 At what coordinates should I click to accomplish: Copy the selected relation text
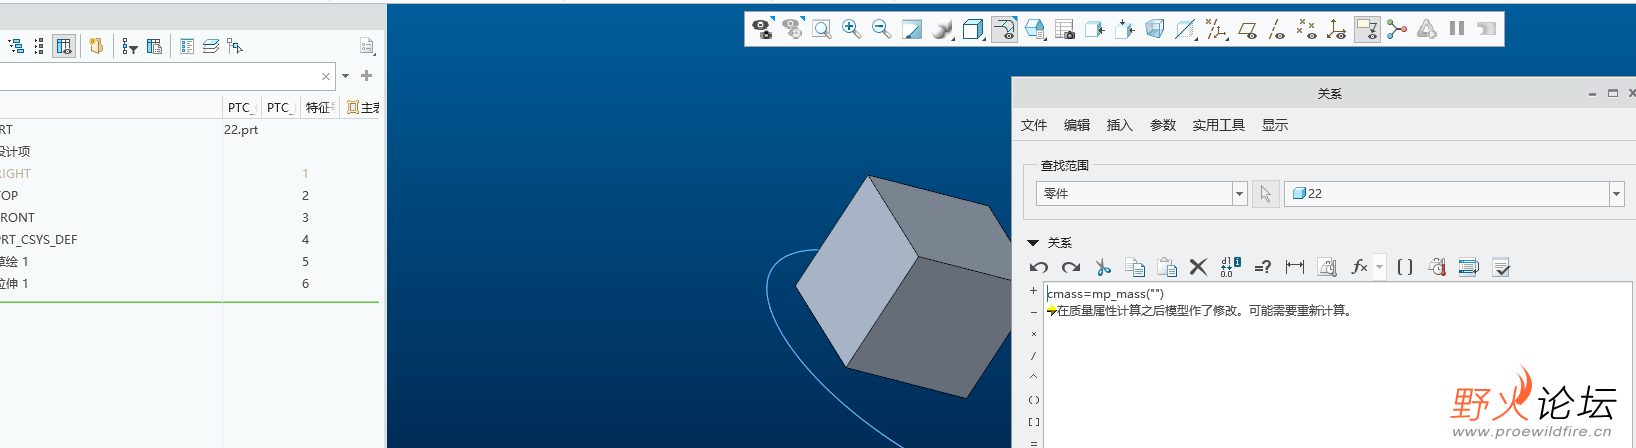(x=1135, y=267)
